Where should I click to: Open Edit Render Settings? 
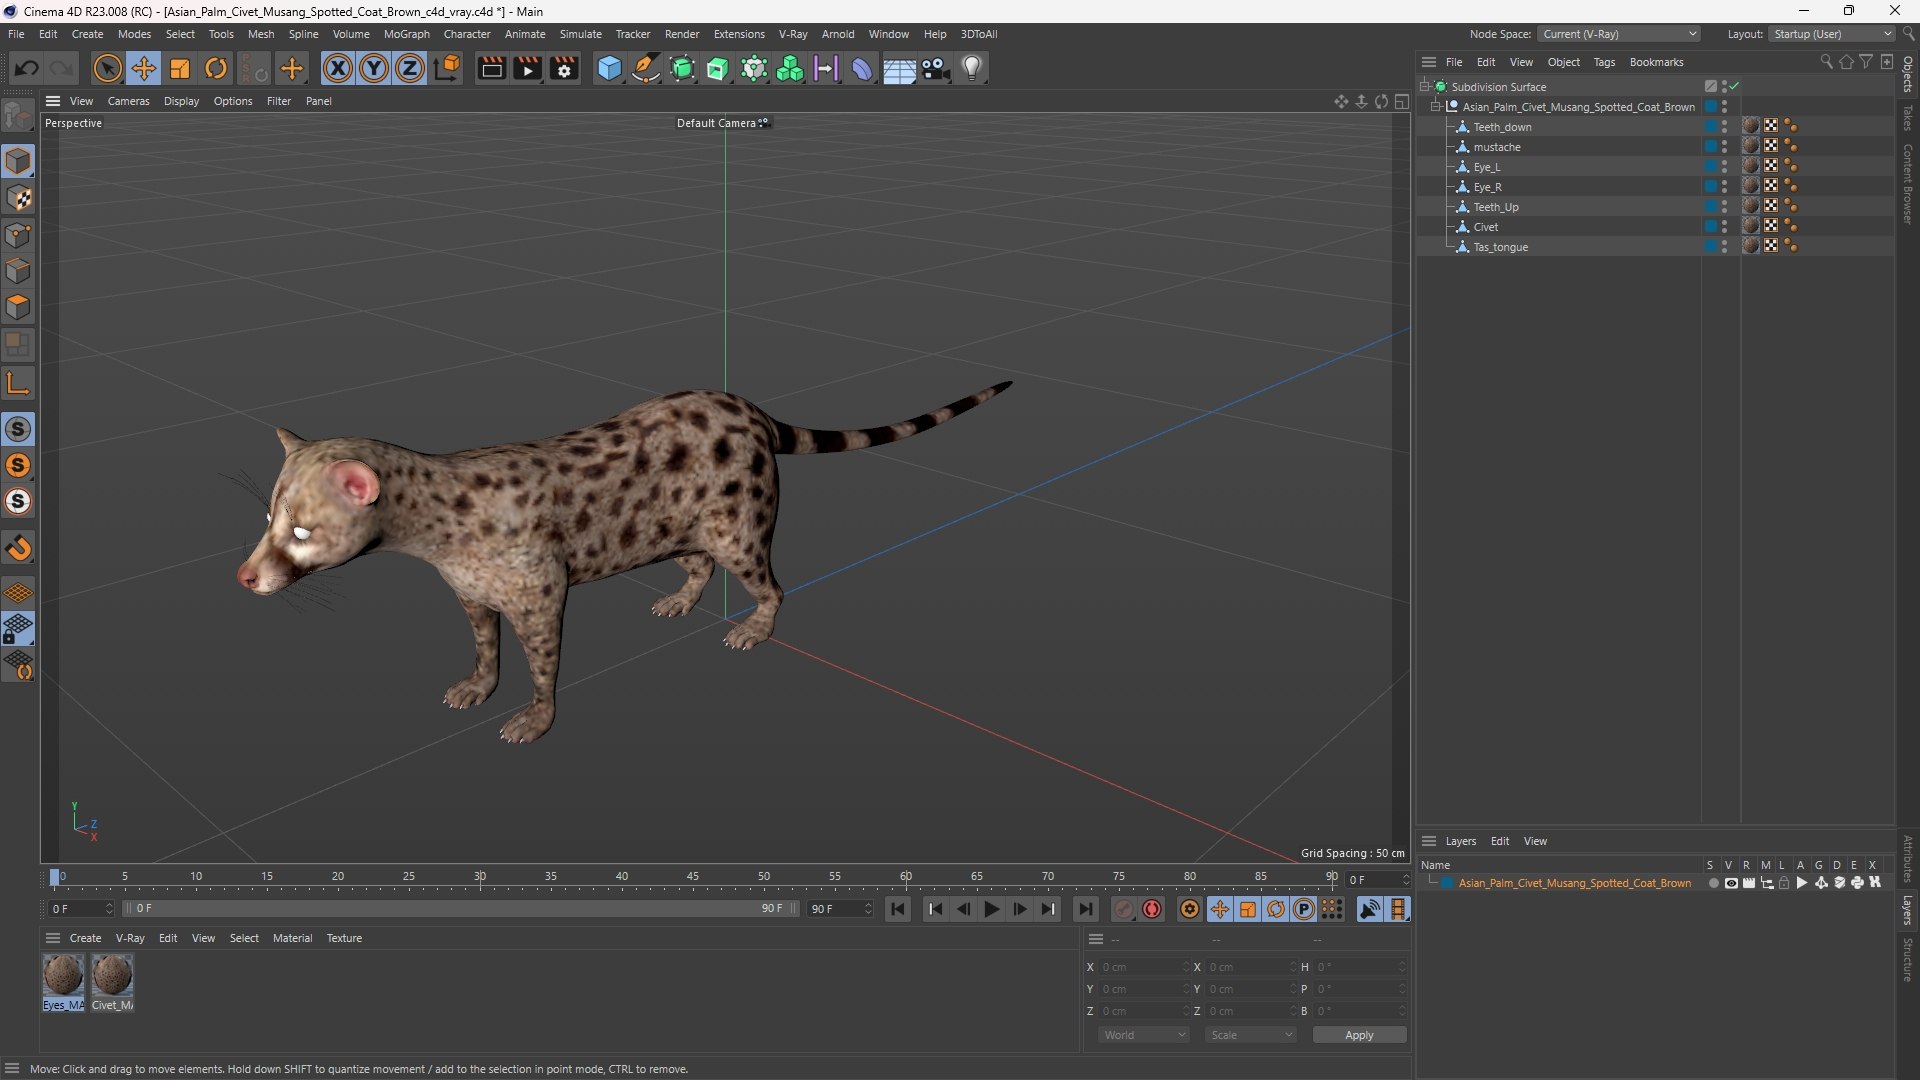(564, 68)
